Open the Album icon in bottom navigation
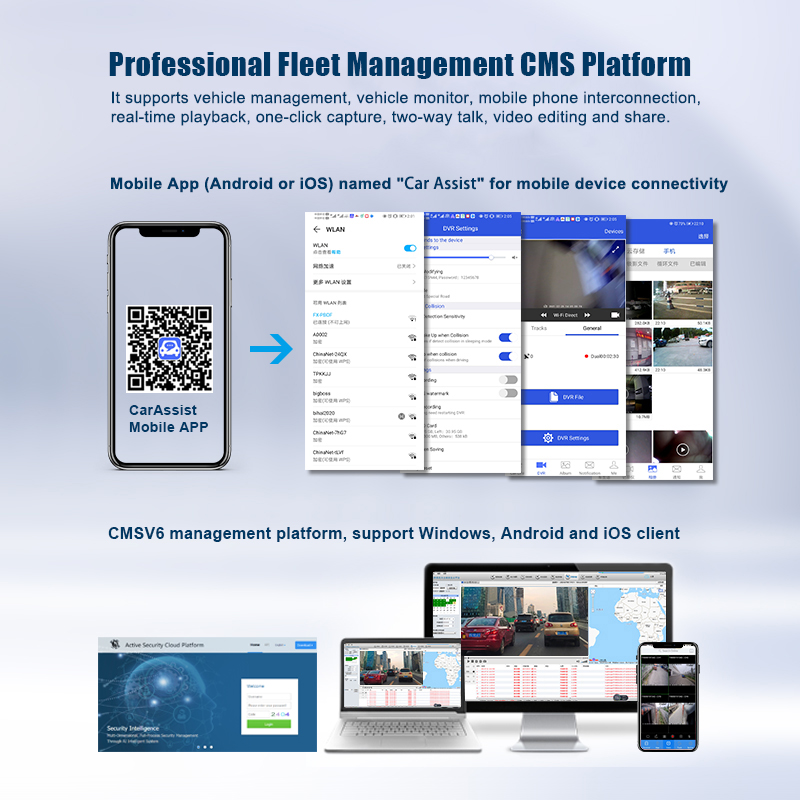The height and width of the screenshot is (800, 800). pos(565,467)
